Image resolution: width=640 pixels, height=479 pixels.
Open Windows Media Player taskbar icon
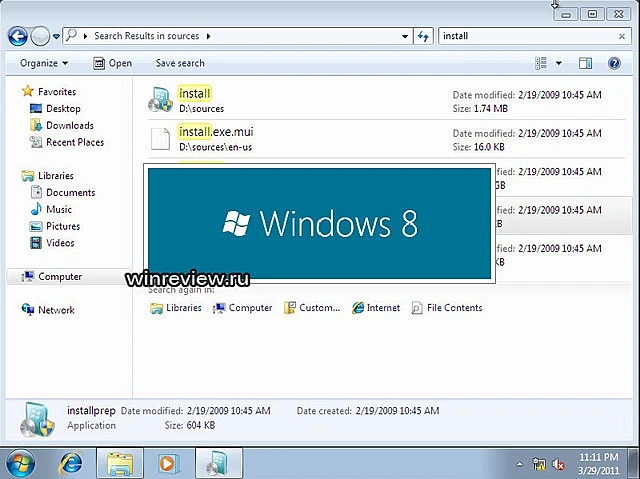point(167,463)
